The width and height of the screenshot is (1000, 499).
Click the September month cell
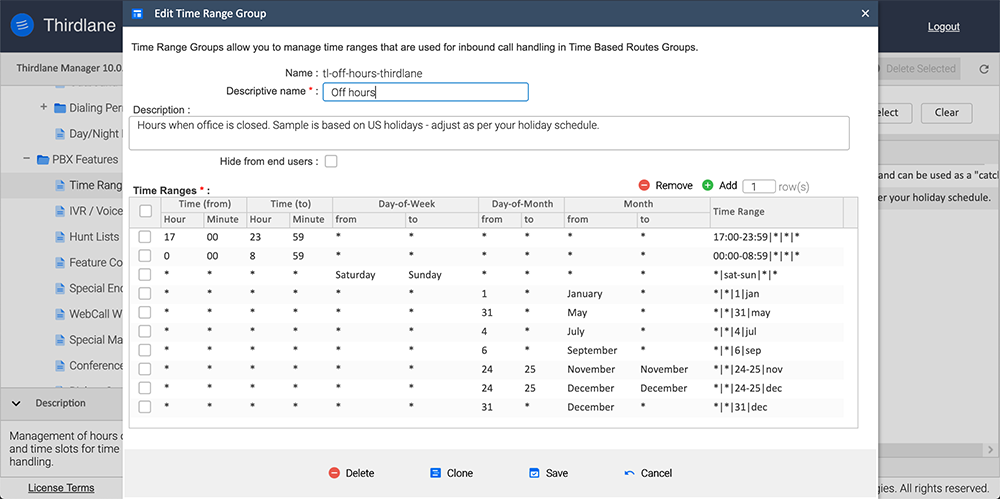[x=592, y=350]
